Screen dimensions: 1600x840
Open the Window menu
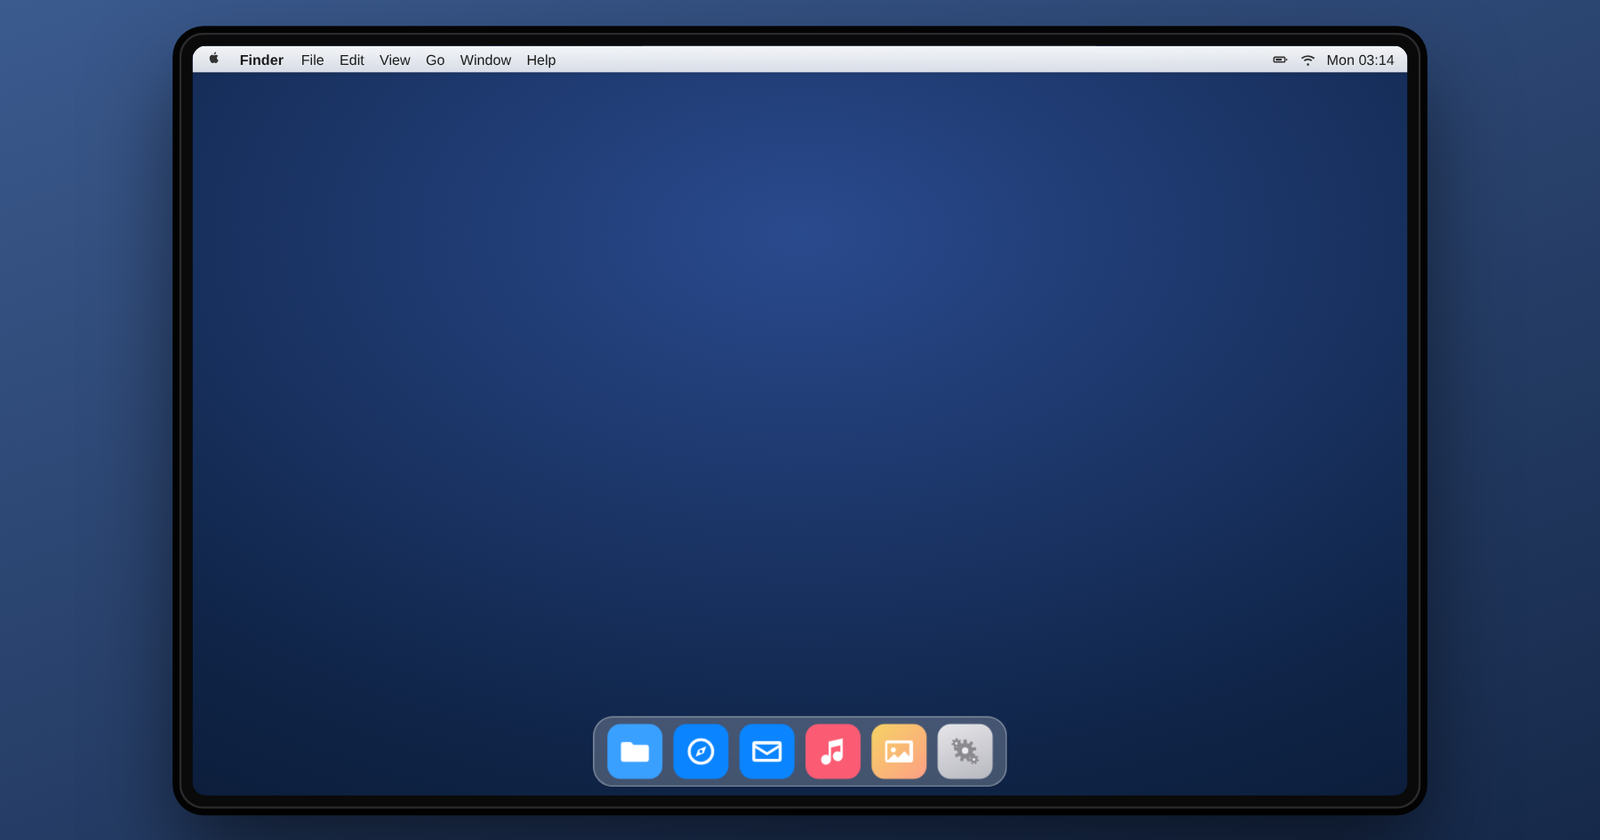click(x=485, y=60)
